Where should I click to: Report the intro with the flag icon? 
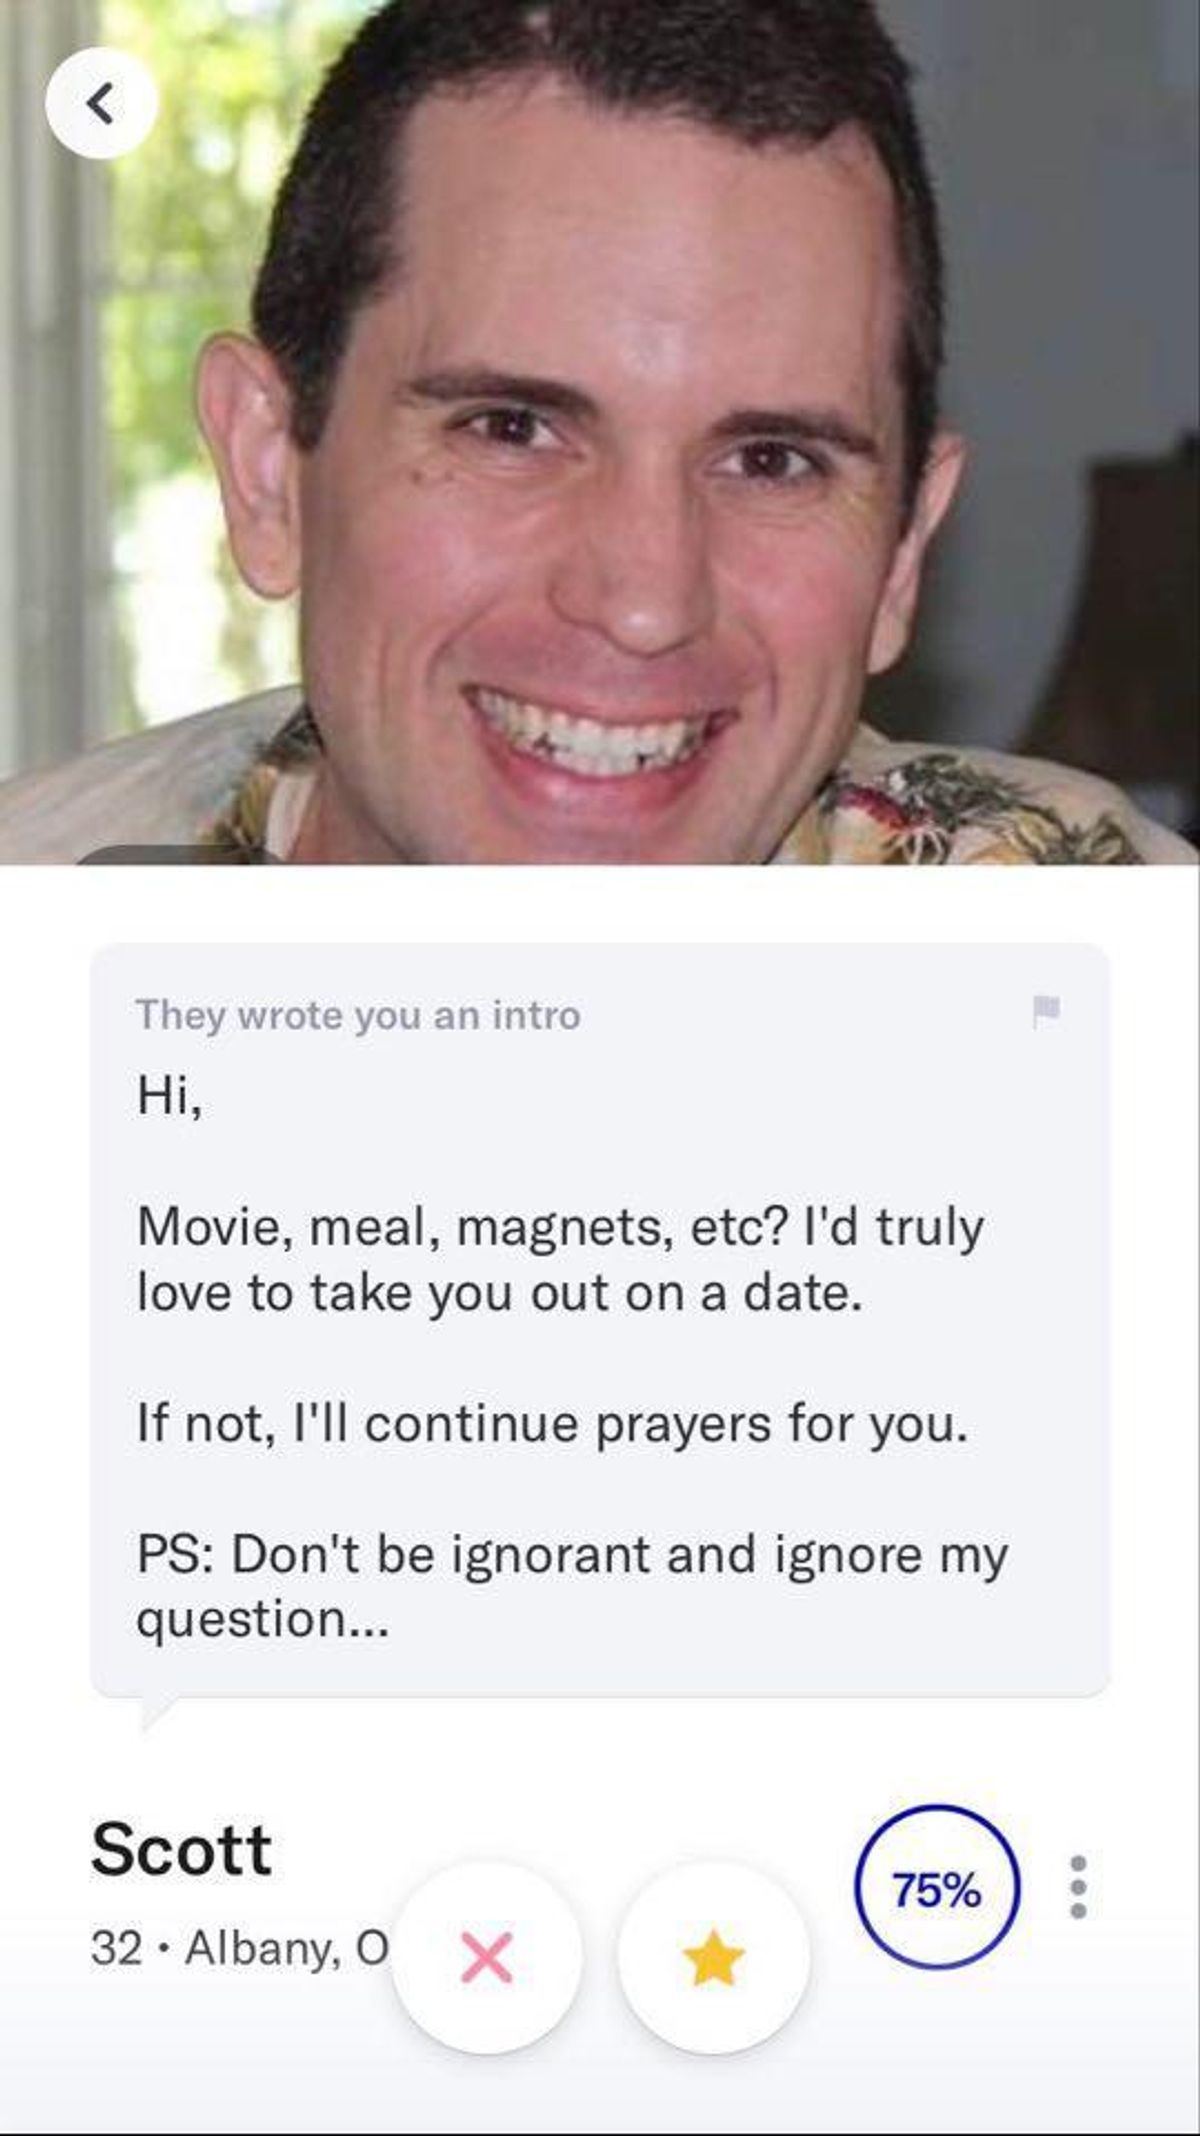coord(1046,1011)
